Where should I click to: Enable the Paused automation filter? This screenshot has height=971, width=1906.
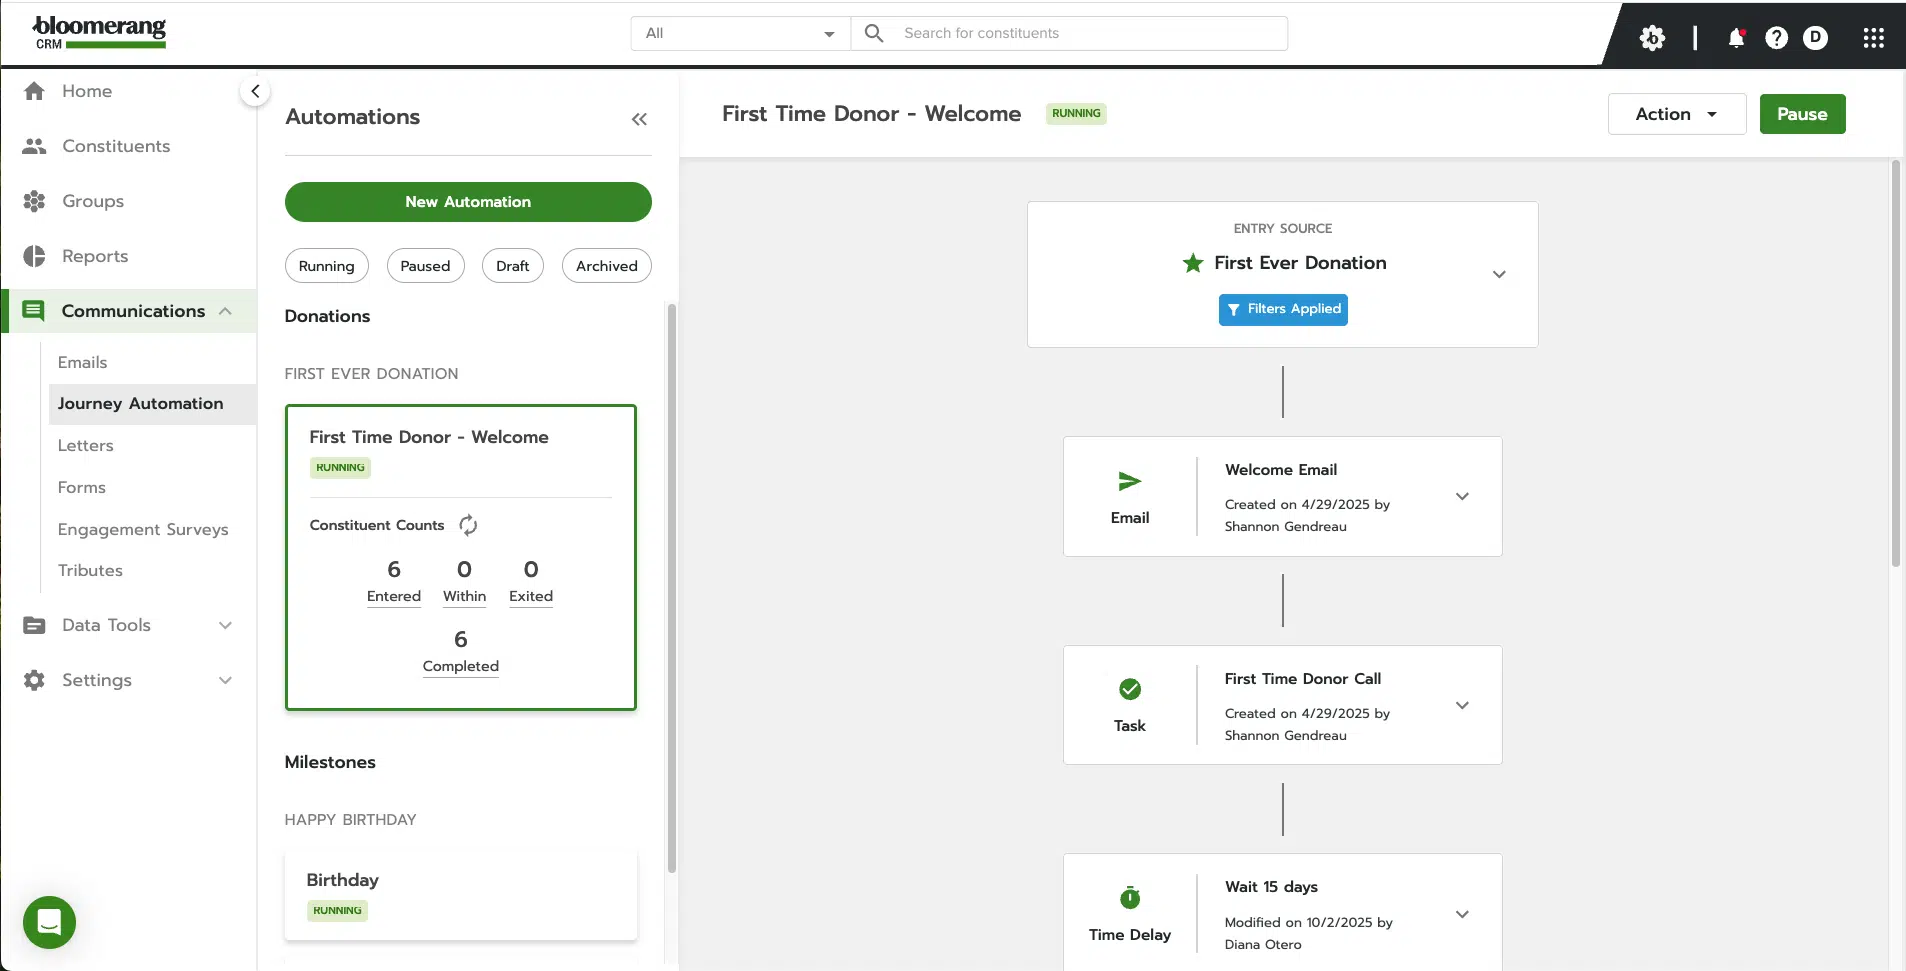click(425, 265)
